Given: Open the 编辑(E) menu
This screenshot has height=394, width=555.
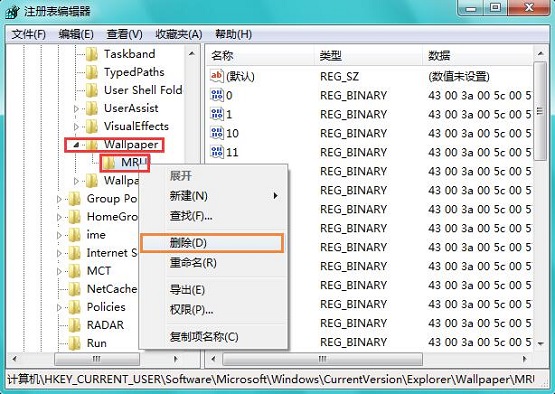Looking at the screenshot, I should pos(76,34).
